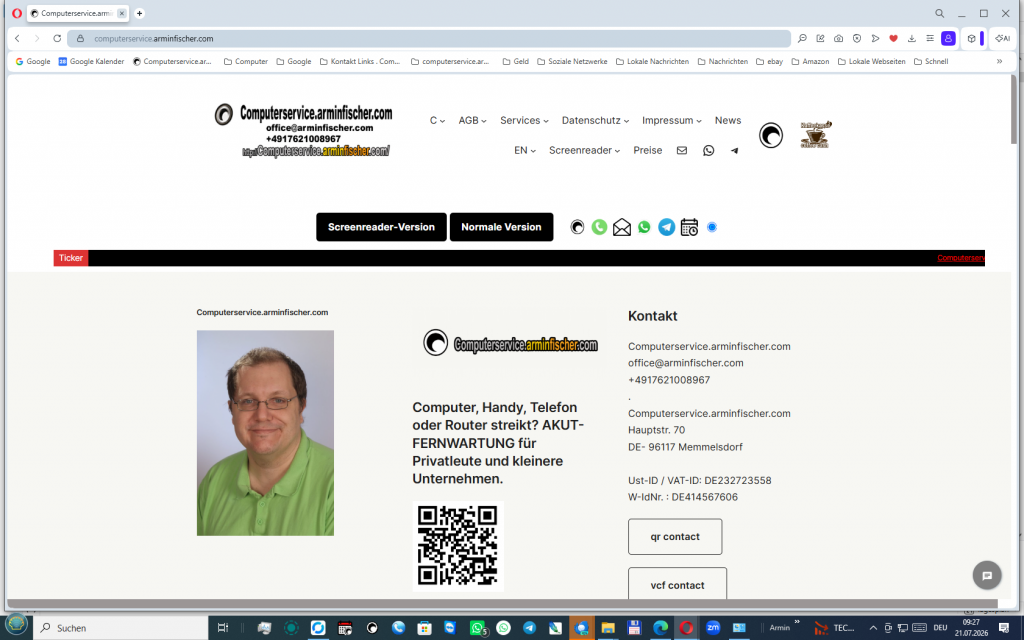Open the Soziale Netzwerke bookmark folder

coord(572,61)
